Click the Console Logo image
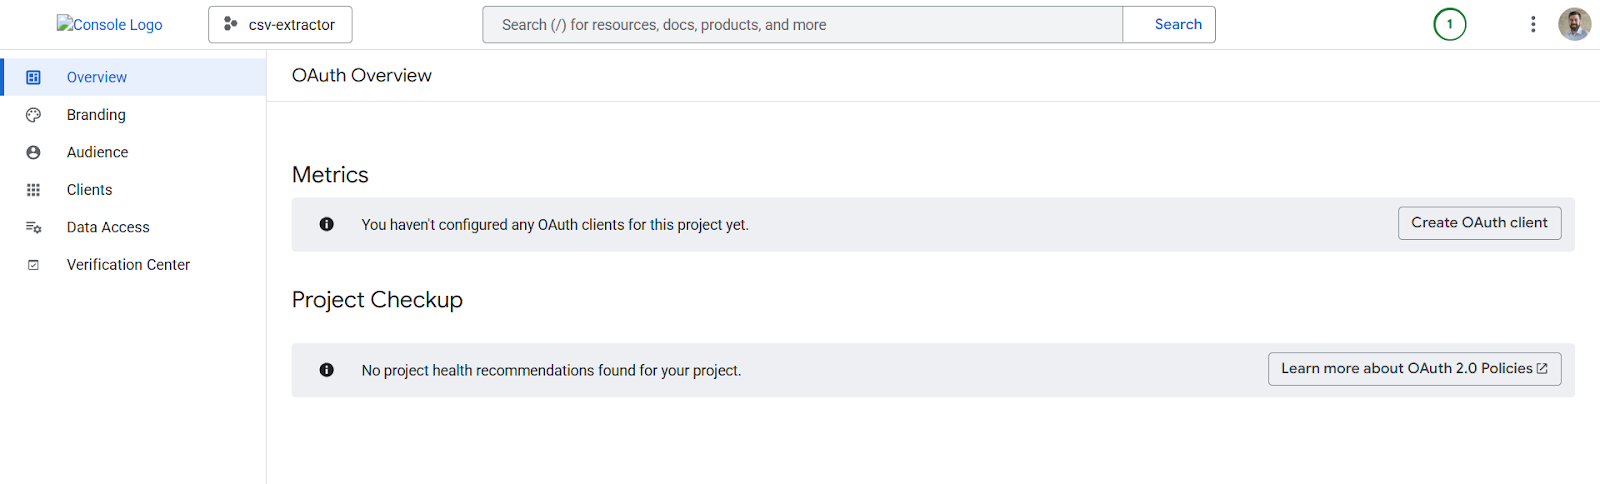The image size is (1600, 484). point(109,24)
